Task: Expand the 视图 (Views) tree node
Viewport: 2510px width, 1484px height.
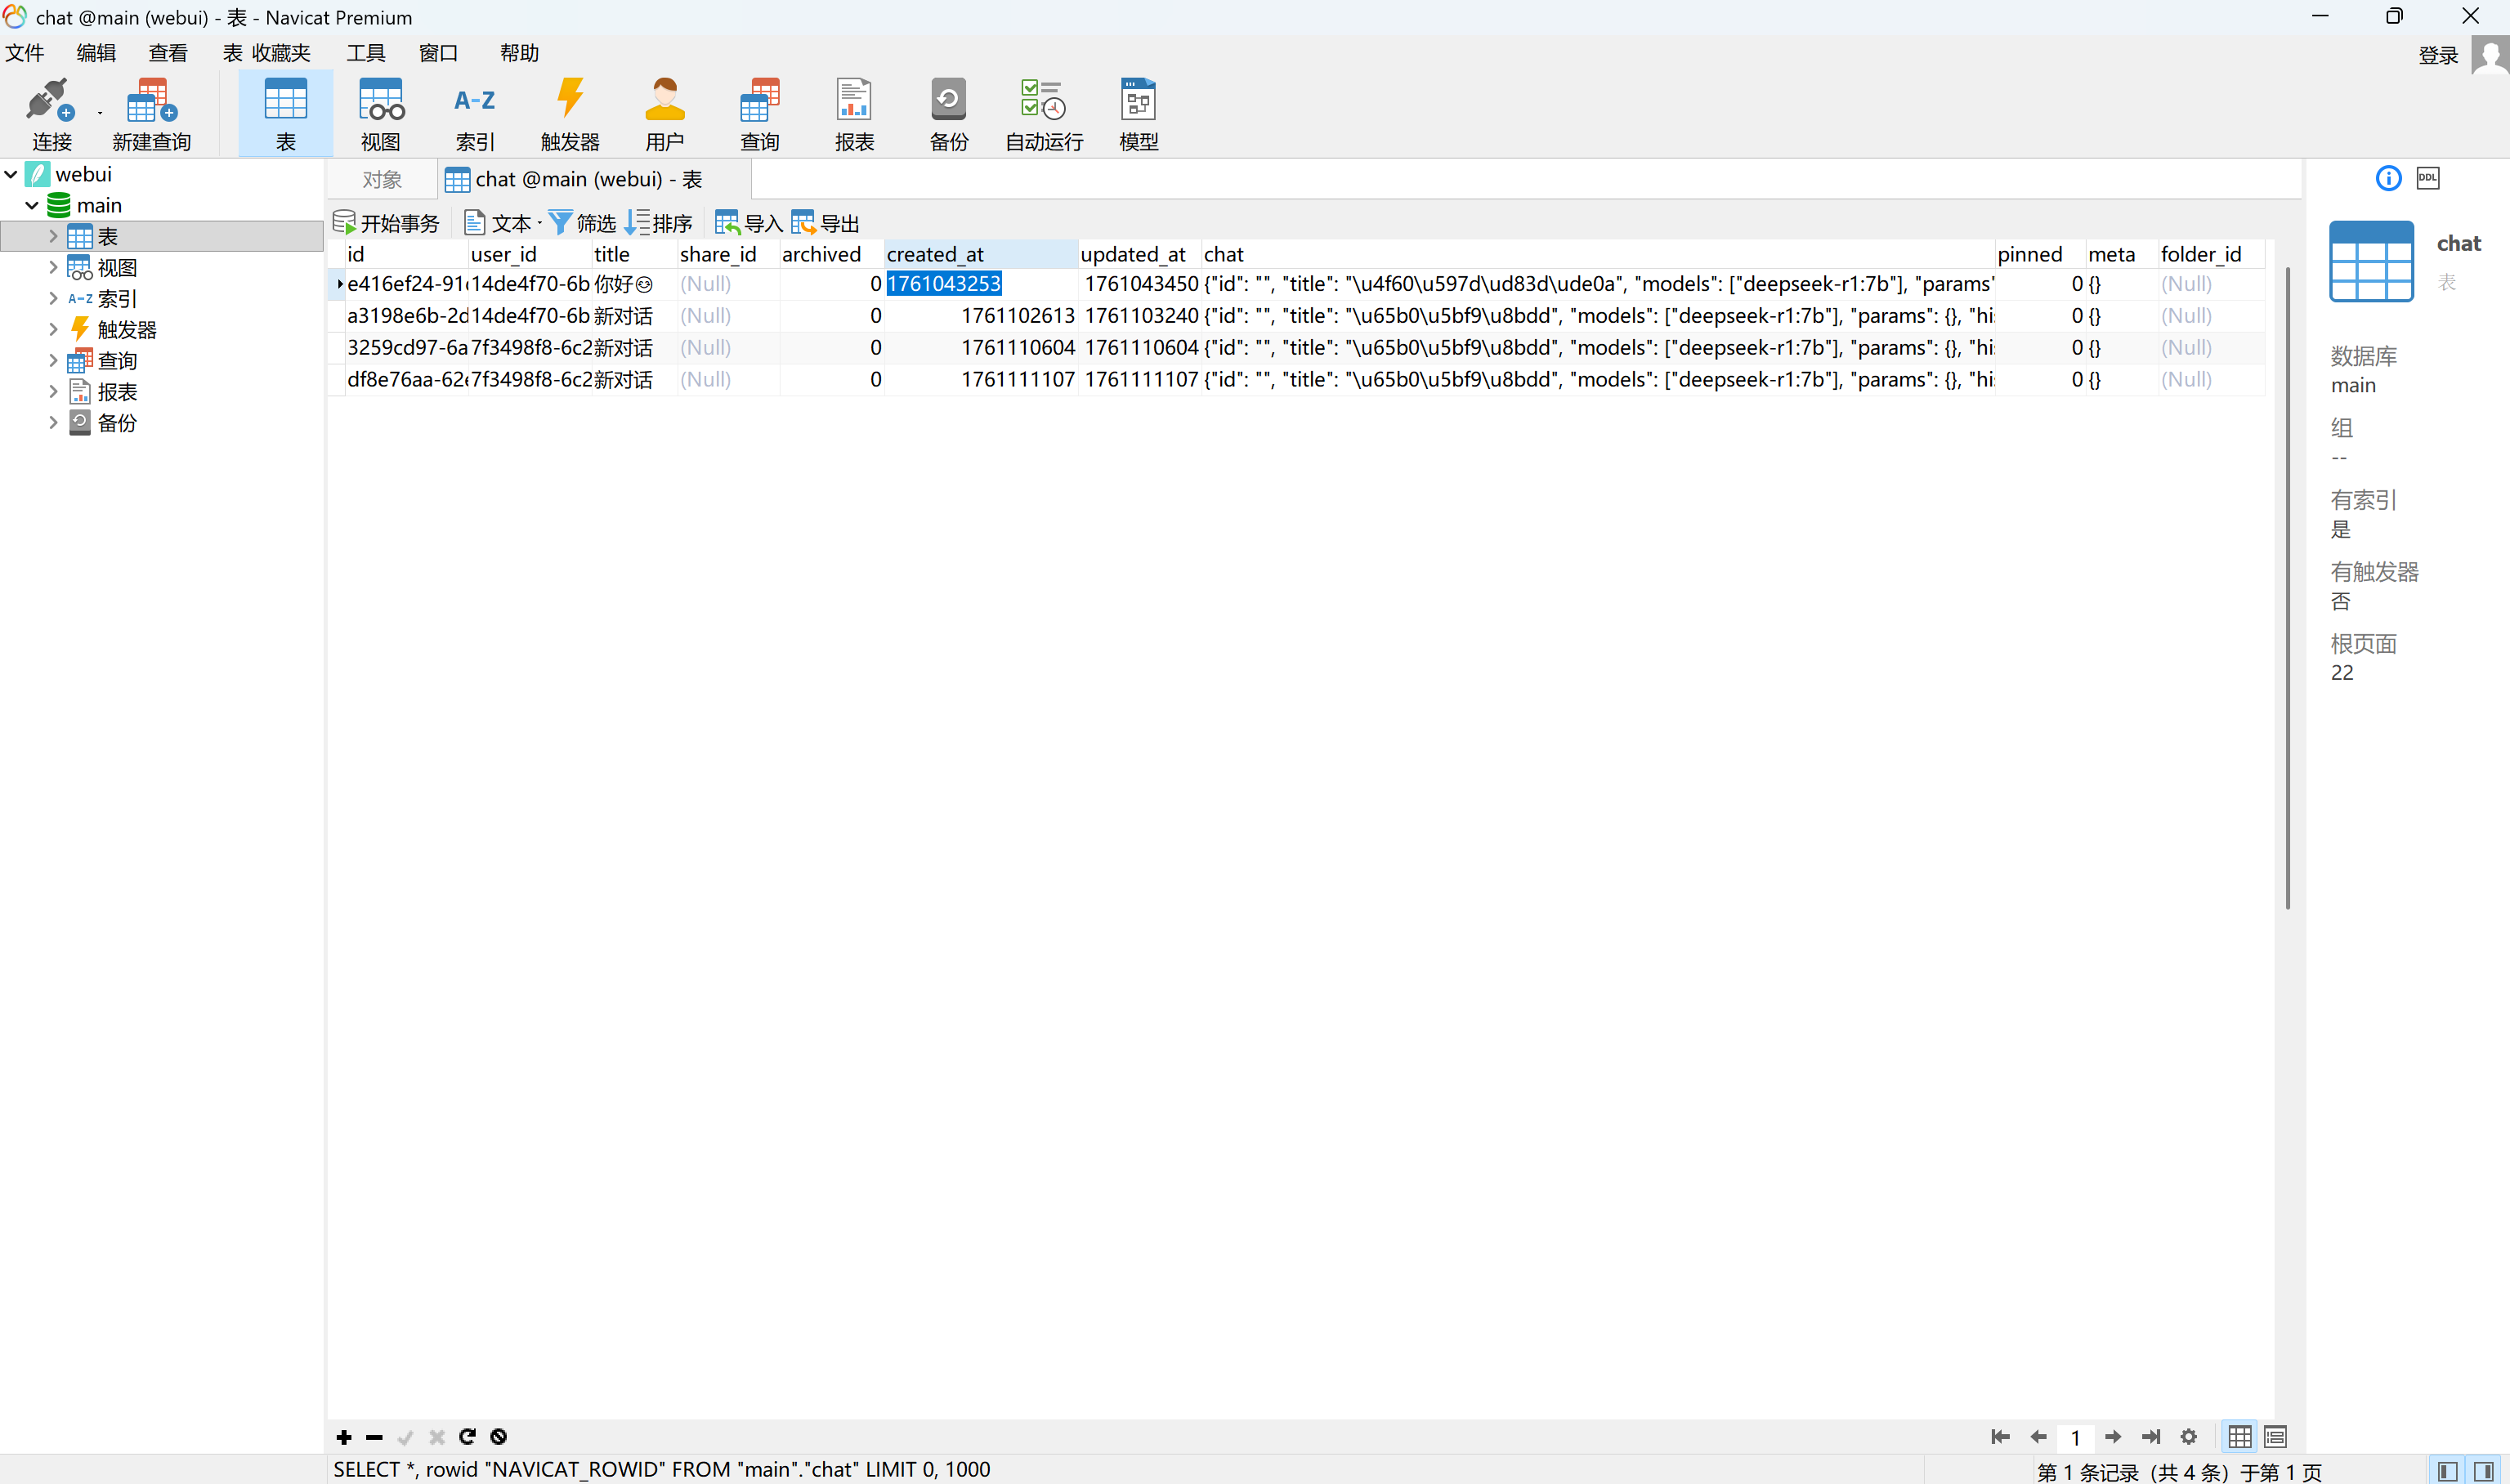Action: point(53,267)
